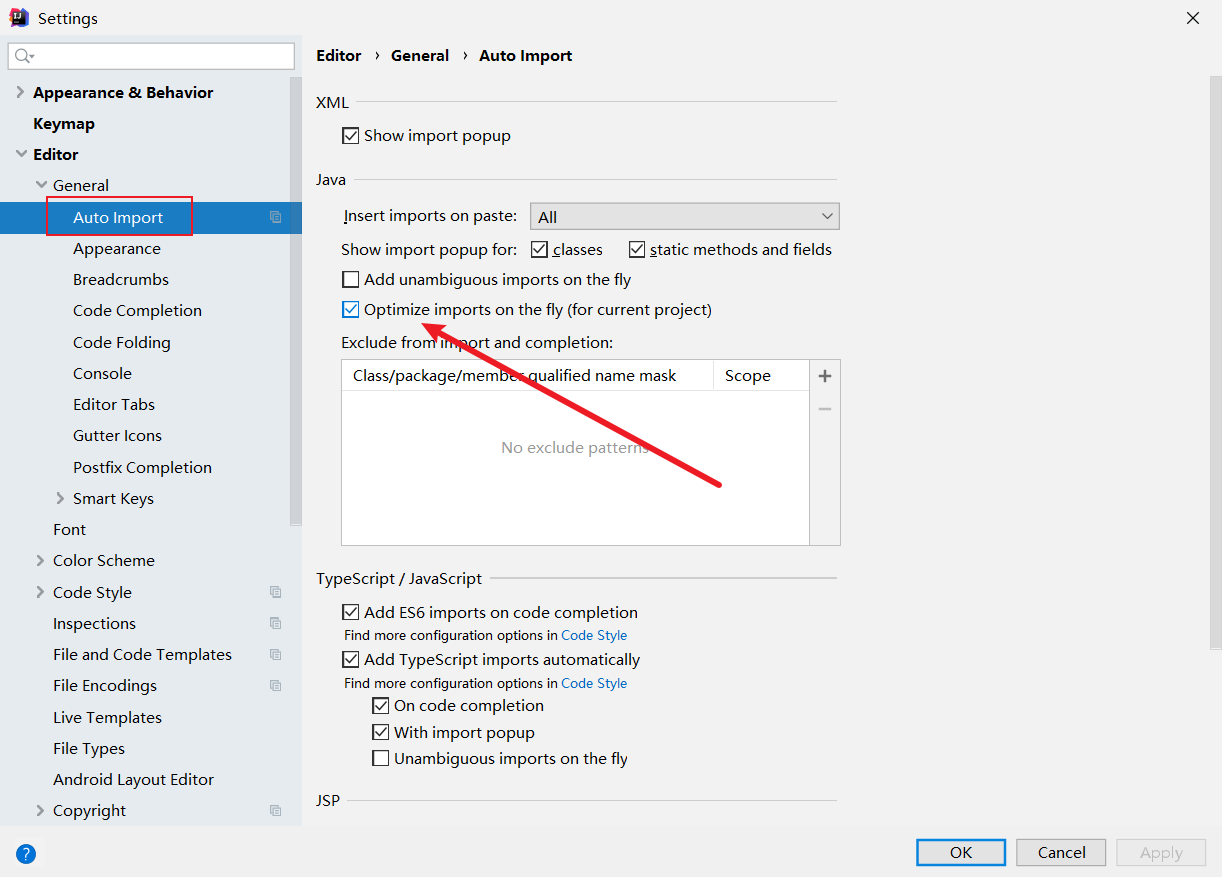Click the right panel vertical scrollbar

(1215, 360)
